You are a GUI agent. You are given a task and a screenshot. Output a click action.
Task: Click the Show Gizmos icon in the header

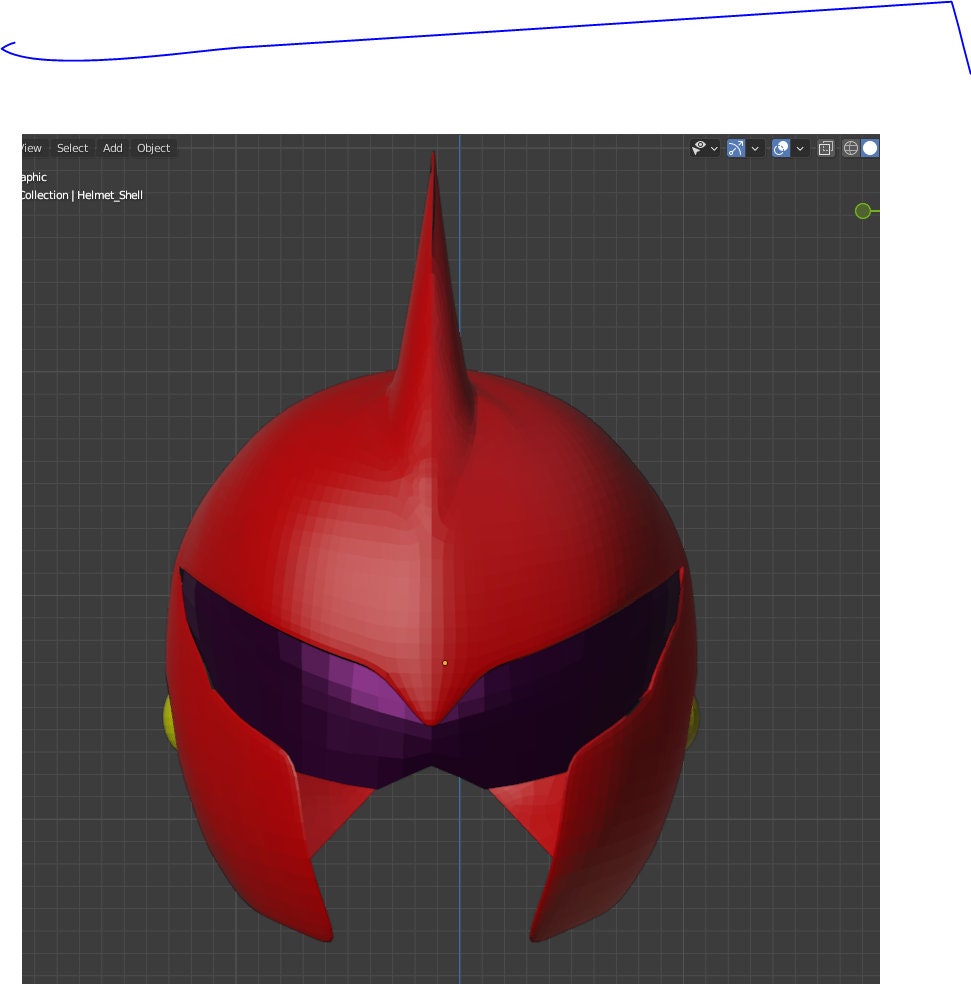(x=699, y=148)
